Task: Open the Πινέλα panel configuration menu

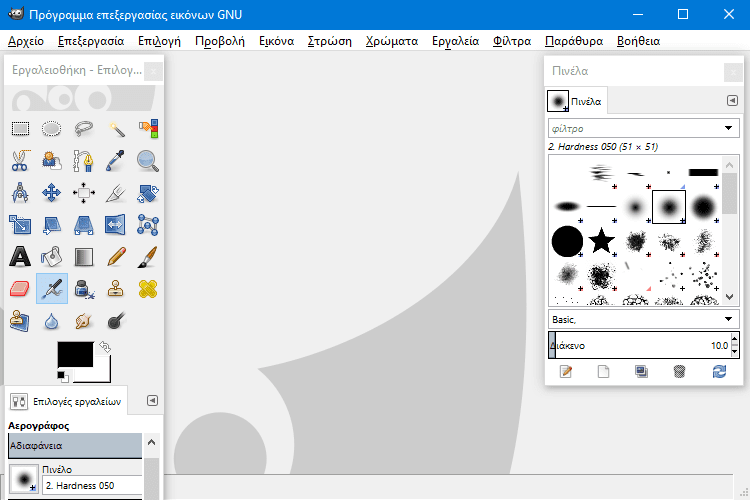Action: tap(732, 101)
